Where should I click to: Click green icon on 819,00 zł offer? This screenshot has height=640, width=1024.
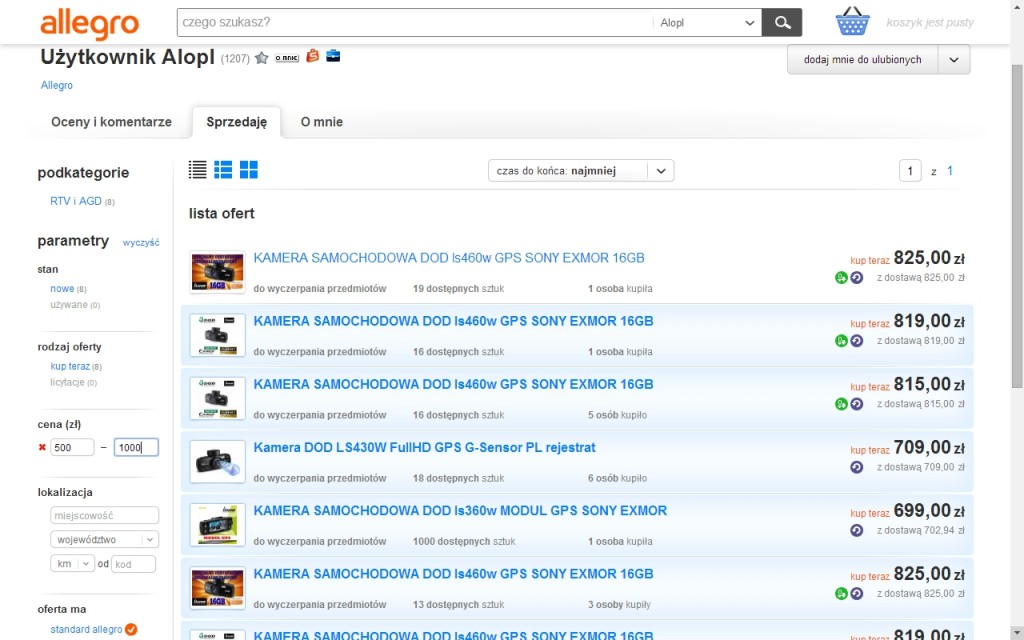pyautogui.click(x=841, y=341)
